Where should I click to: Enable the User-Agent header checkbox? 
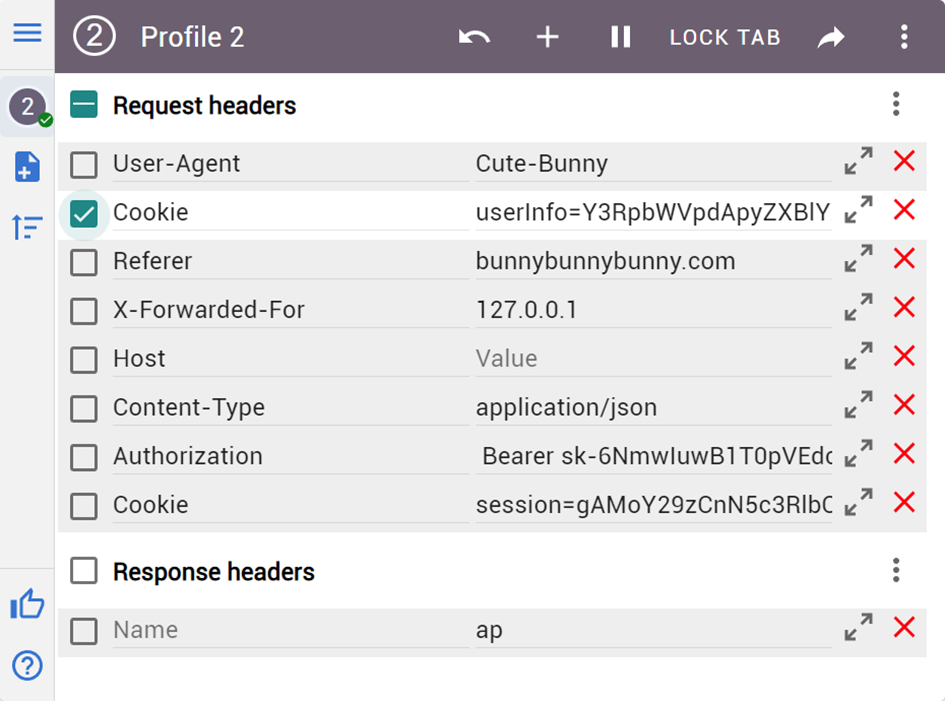[x=84, y=165]
